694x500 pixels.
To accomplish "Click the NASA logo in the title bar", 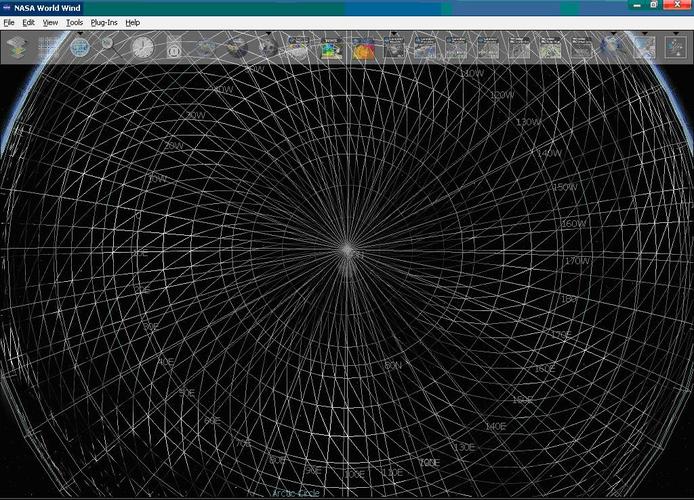I will (6, 7).
